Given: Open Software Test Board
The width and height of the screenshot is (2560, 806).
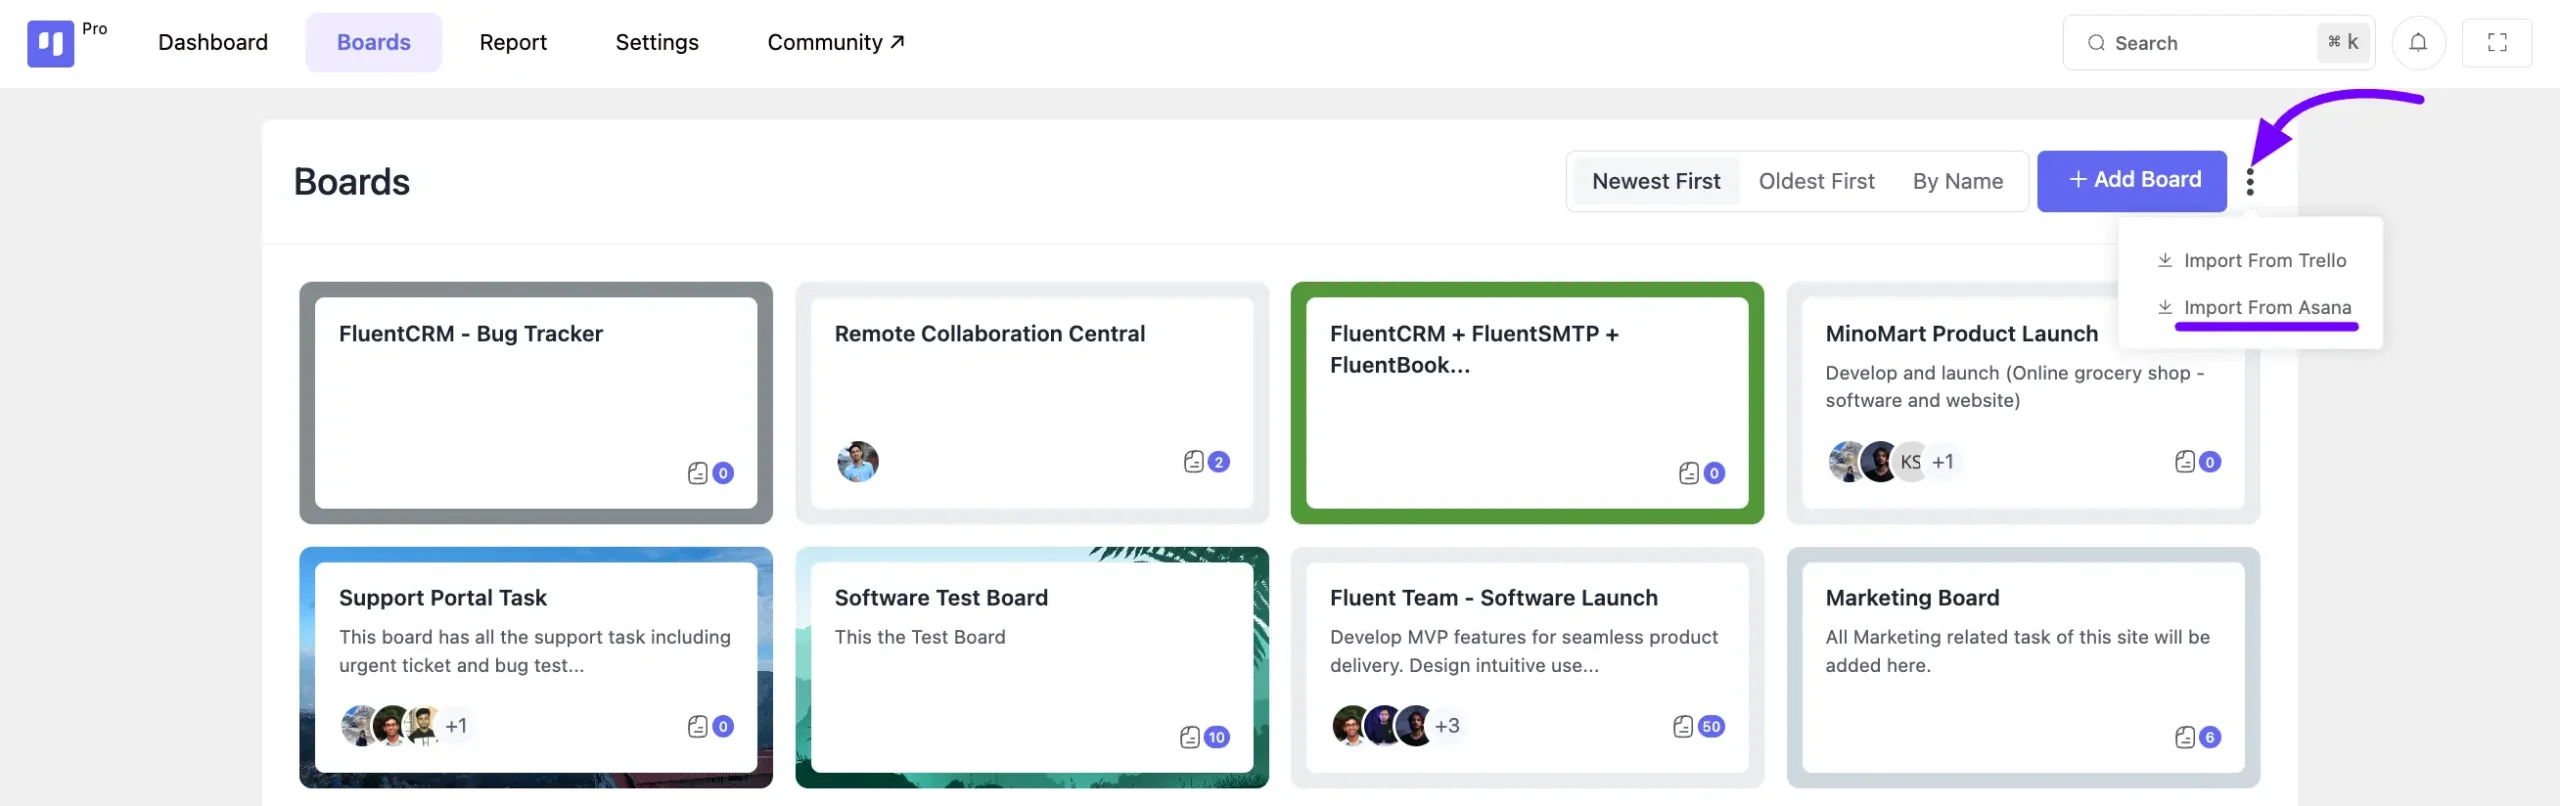Looking at the screenshot, I should (x=1032, y=667).
